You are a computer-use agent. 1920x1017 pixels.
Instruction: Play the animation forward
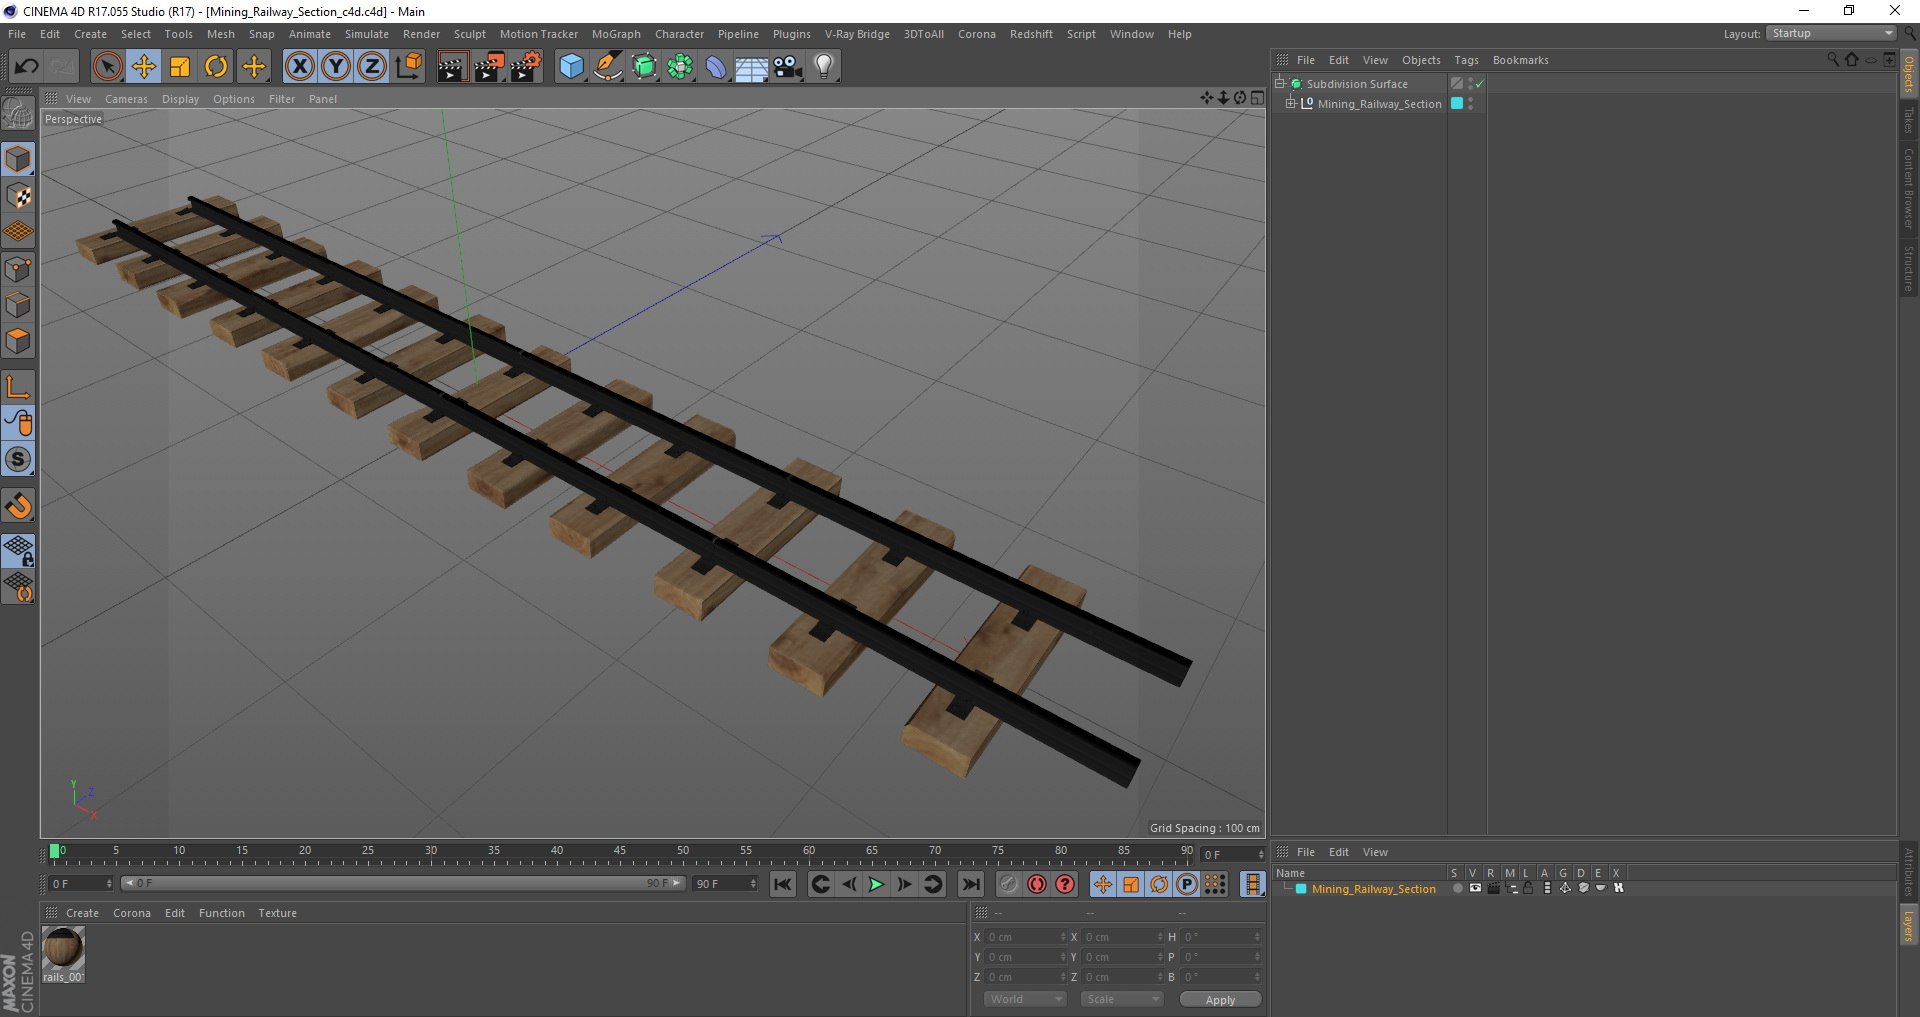coord(876,884)
